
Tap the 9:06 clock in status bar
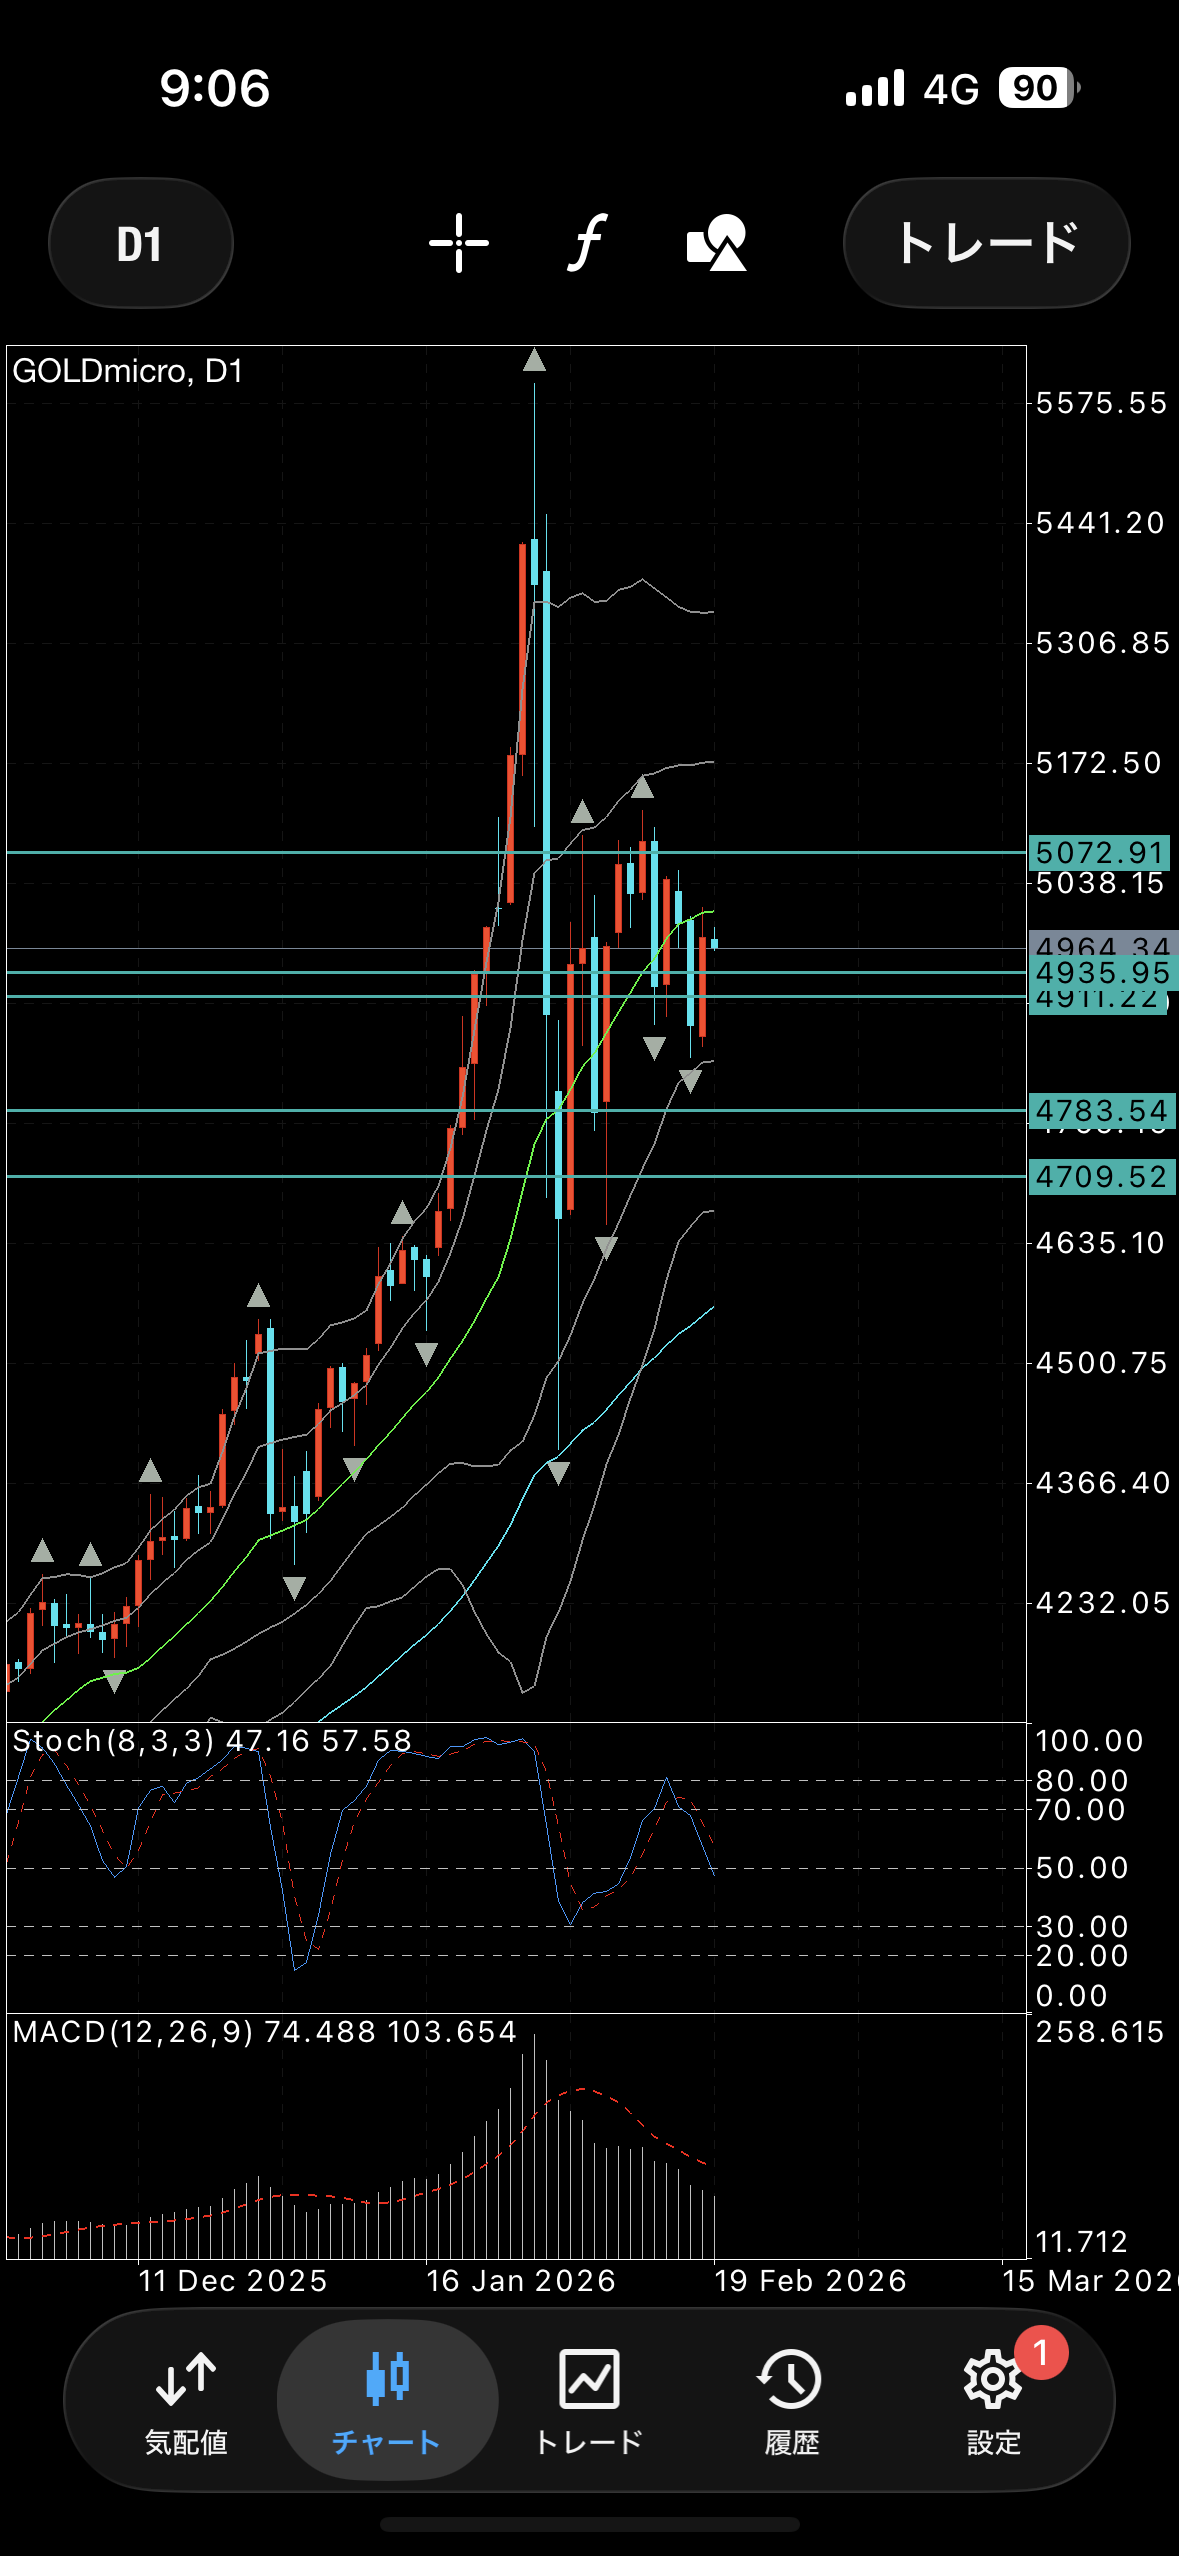pyautogui.click(x=215, y=88)
